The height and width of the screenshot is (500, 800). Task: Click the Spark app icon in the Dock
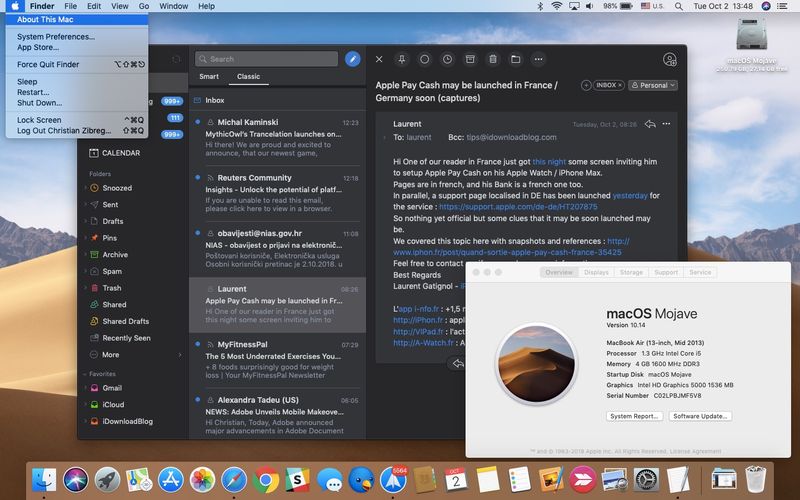(393, 481)
